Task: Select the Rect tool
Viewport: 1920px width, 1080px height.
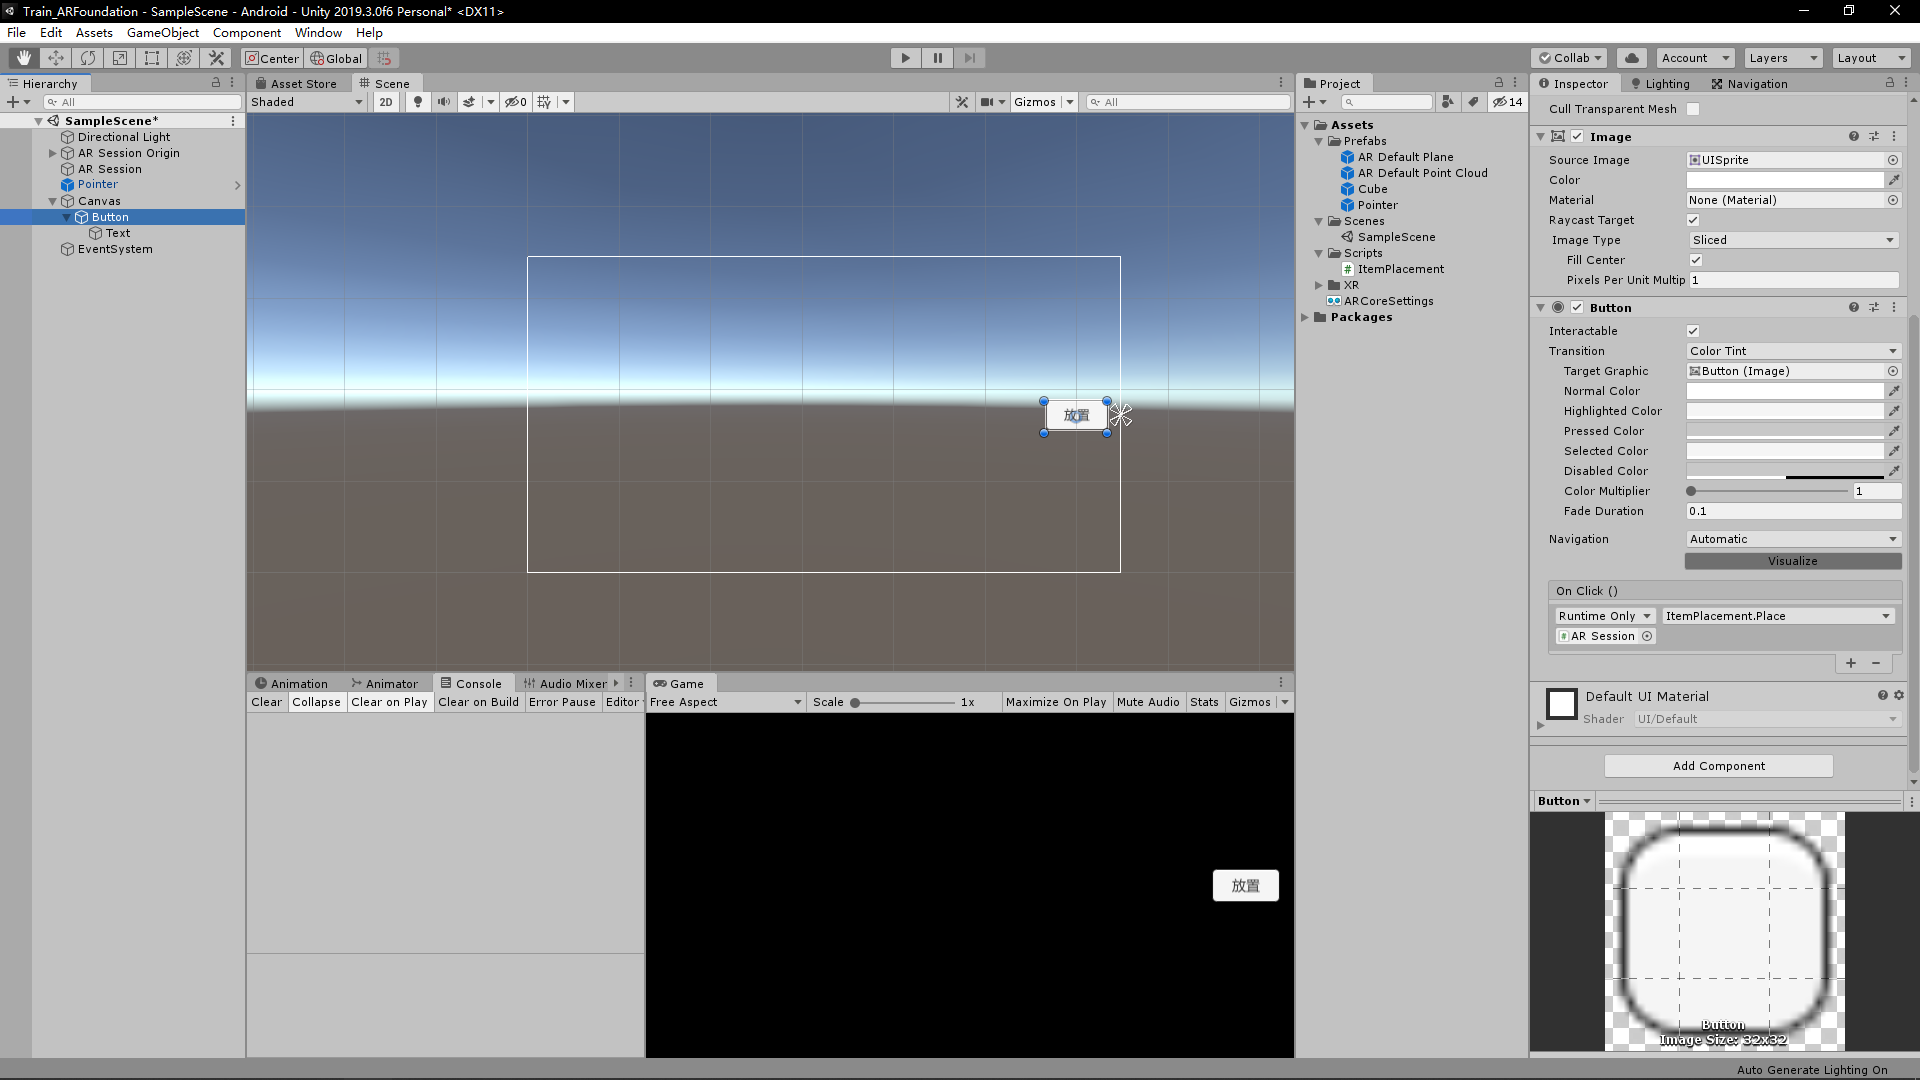Action: tap(152, 58)
